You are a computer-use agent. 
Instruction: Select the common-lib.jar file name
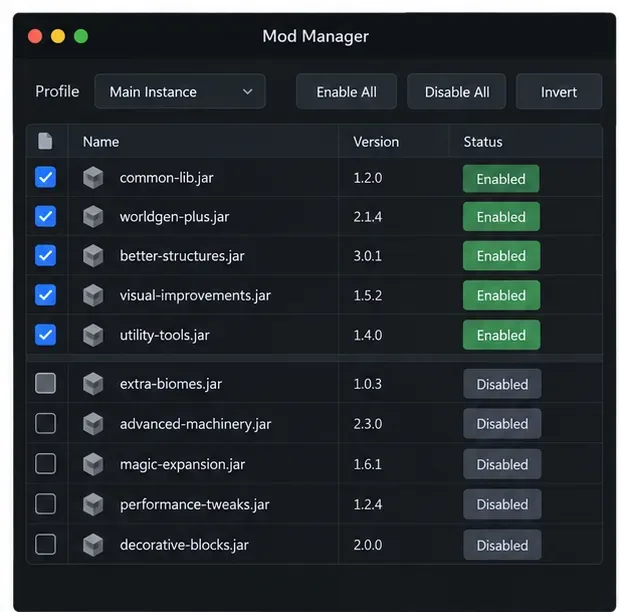[166, 178]
